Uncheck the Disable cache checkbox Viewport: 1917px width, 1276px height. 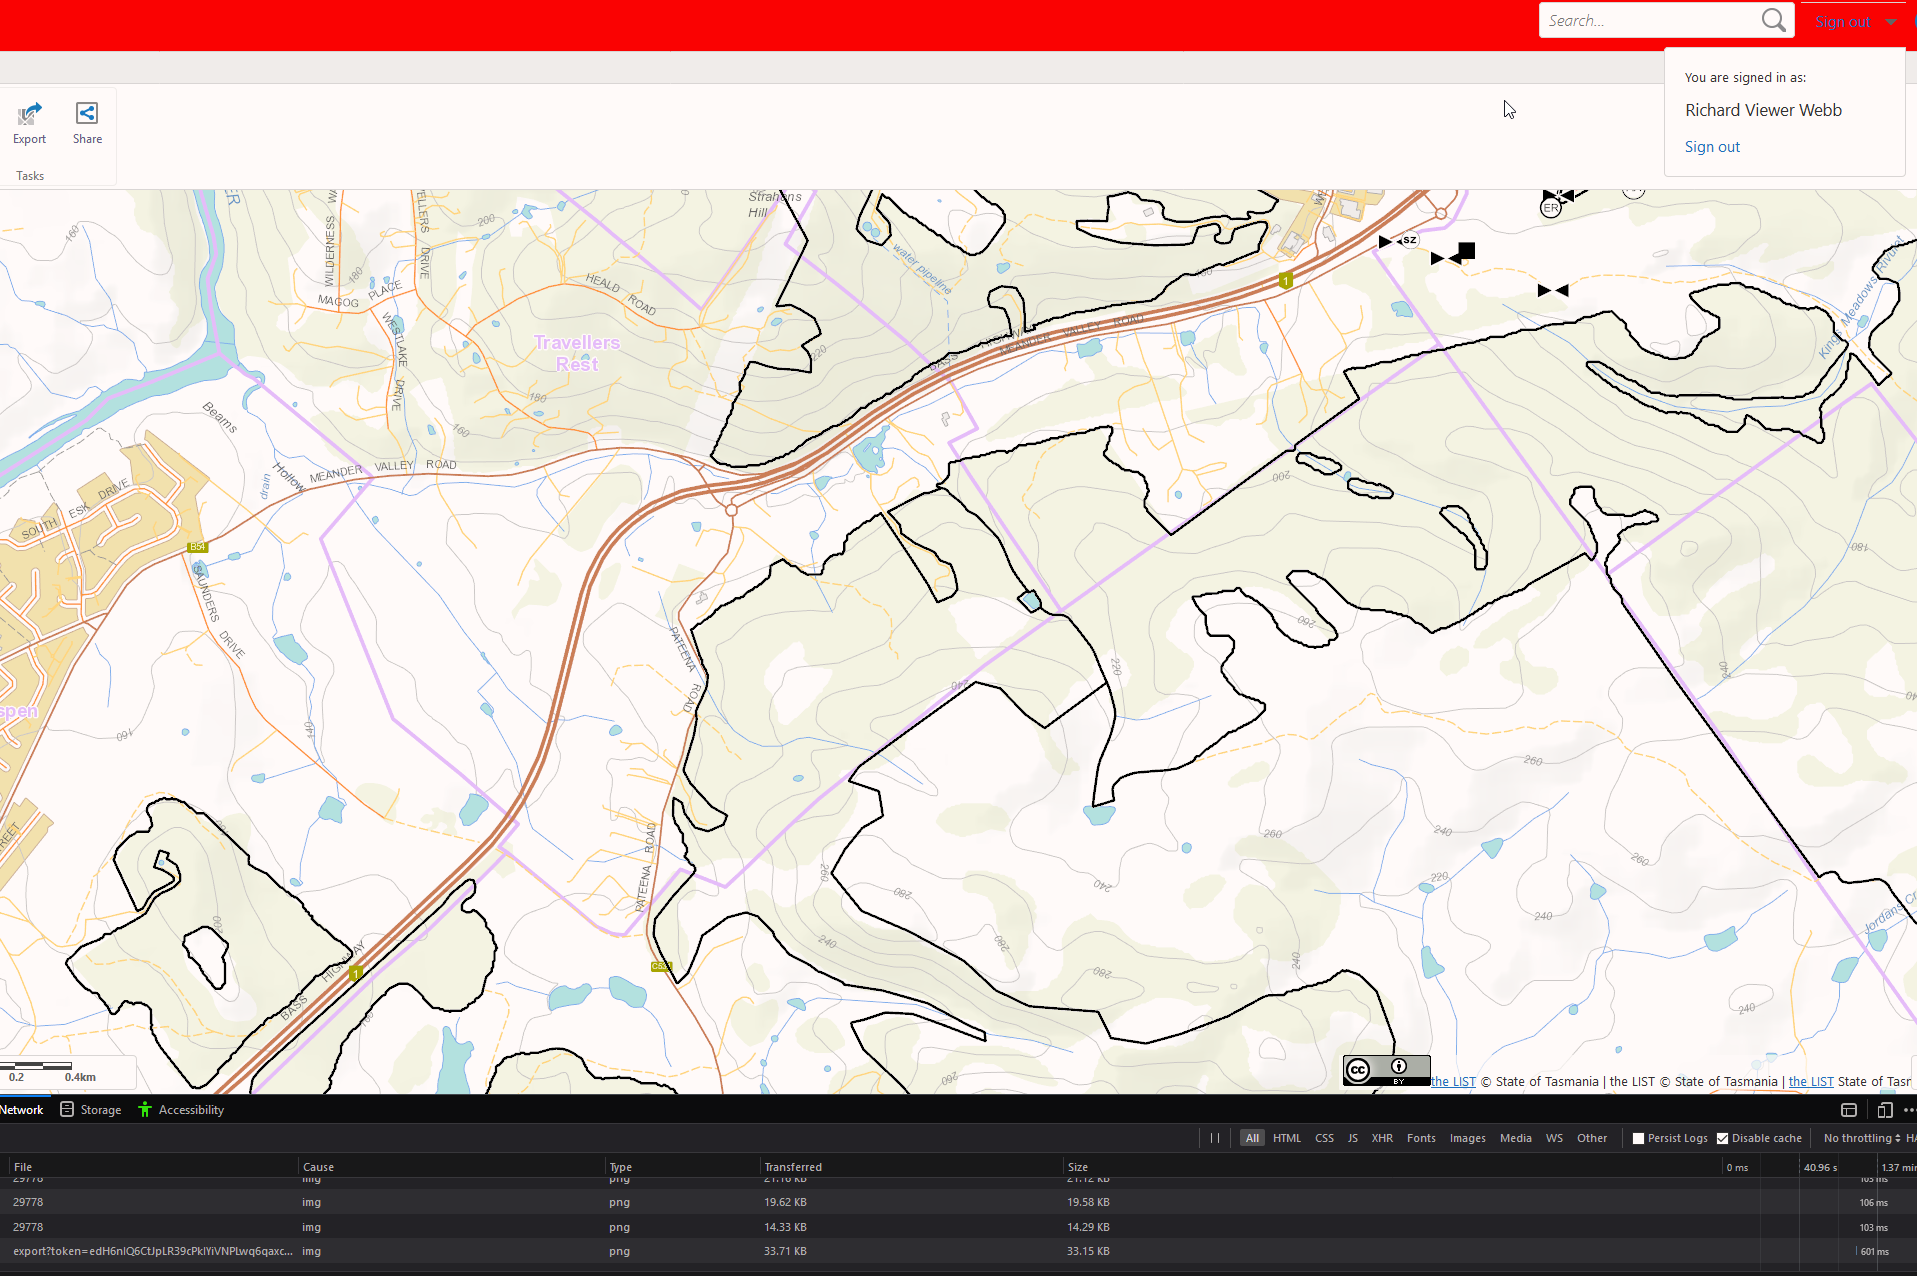1722,1138
